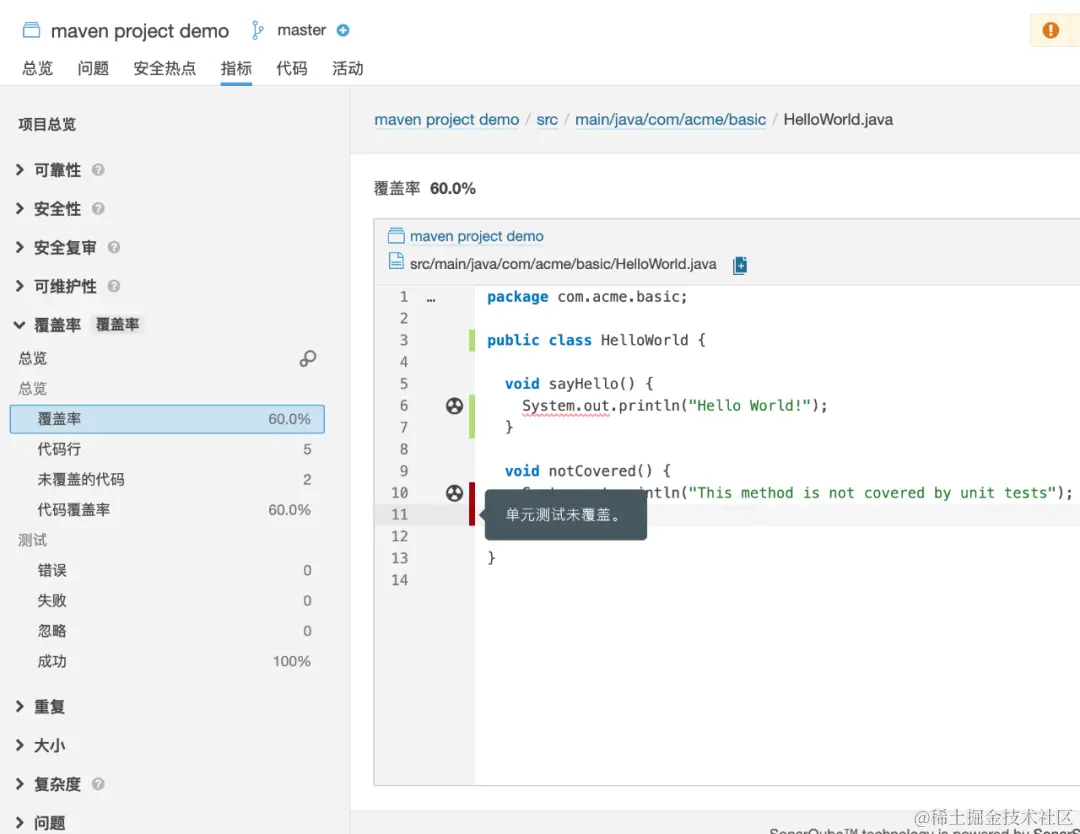This screenshot has width=1080, height=834.
Task: Select the 指标 tab
Action: pos(236,68)
